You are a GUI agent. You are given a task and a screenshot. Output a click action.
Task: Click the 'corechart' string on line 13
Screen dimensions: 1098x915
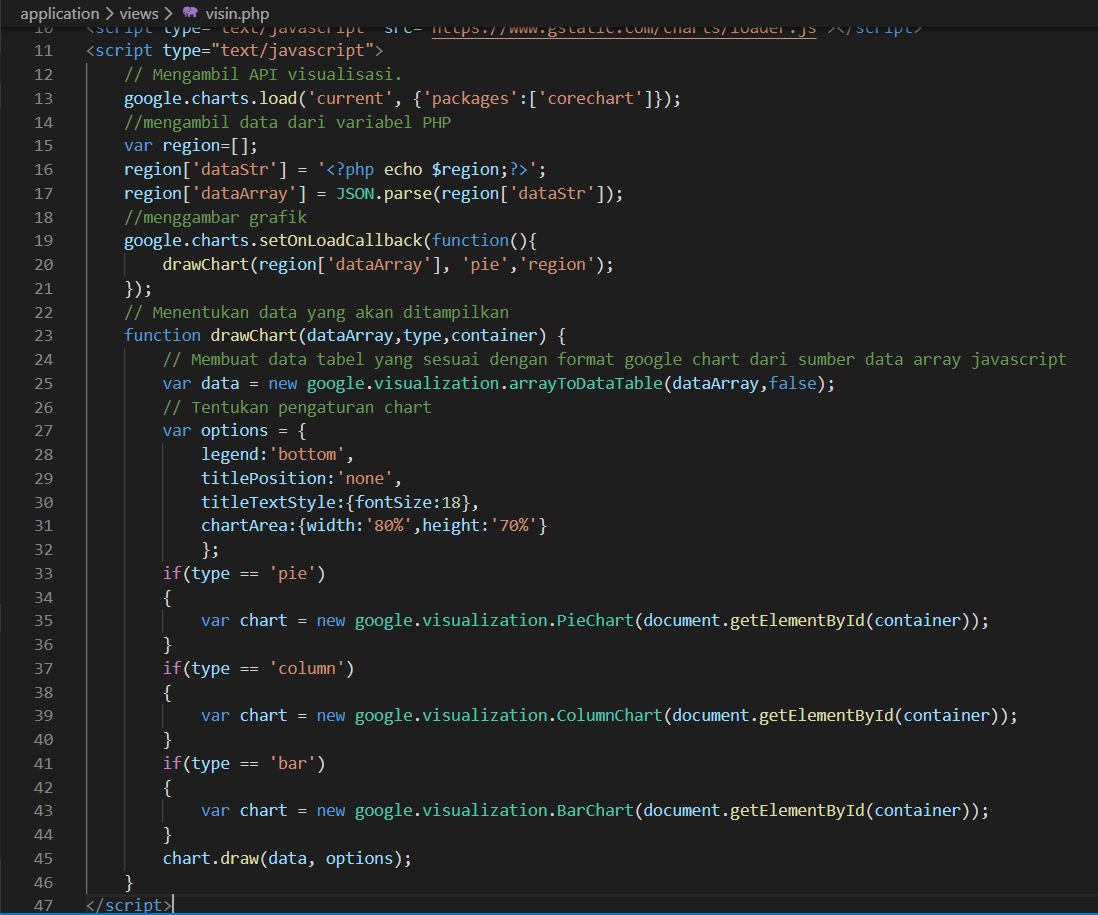coord(590,98)
